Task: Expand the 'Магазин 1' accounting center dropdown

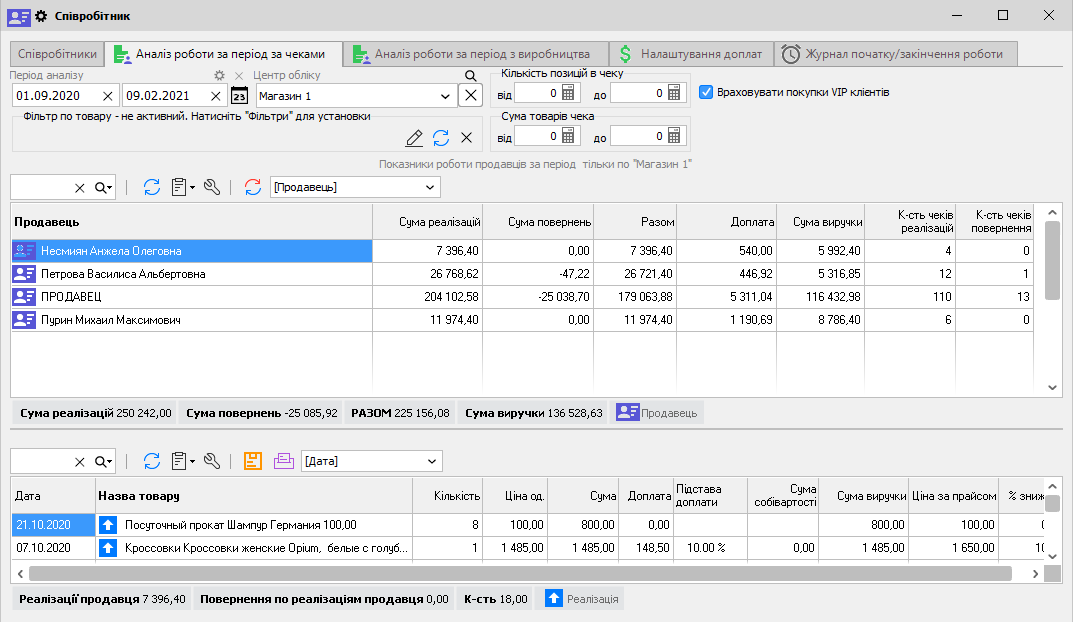Action: (x=445, y=96)
